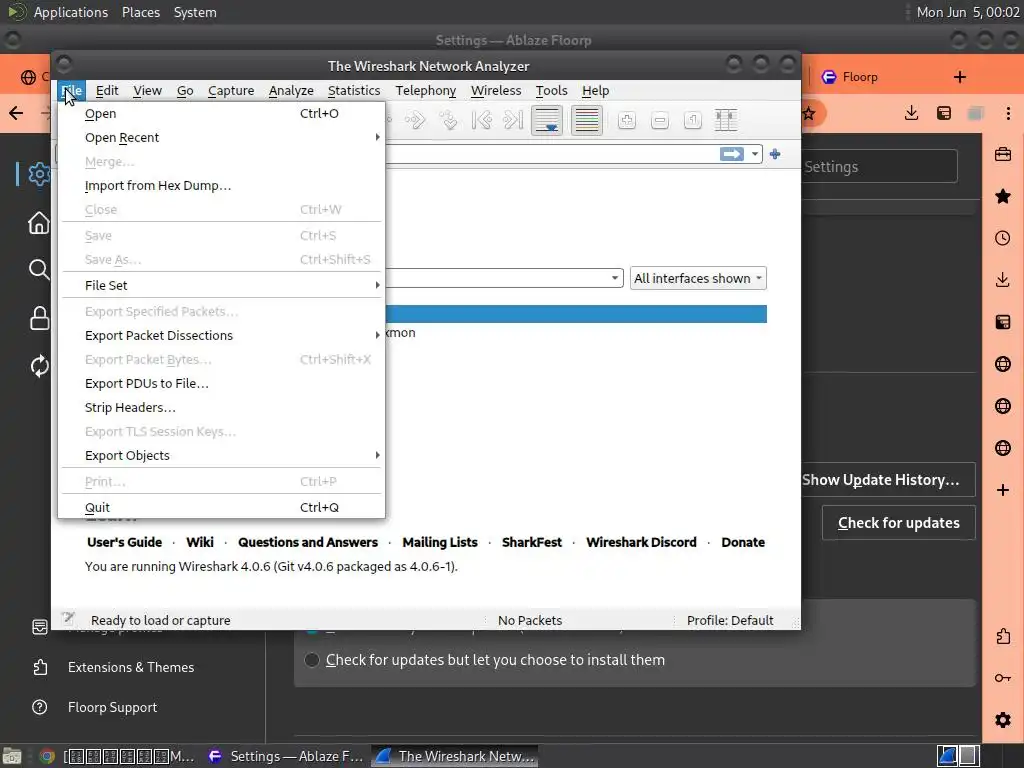Open Floorp sidebar briefcase tools icon

1003,155
